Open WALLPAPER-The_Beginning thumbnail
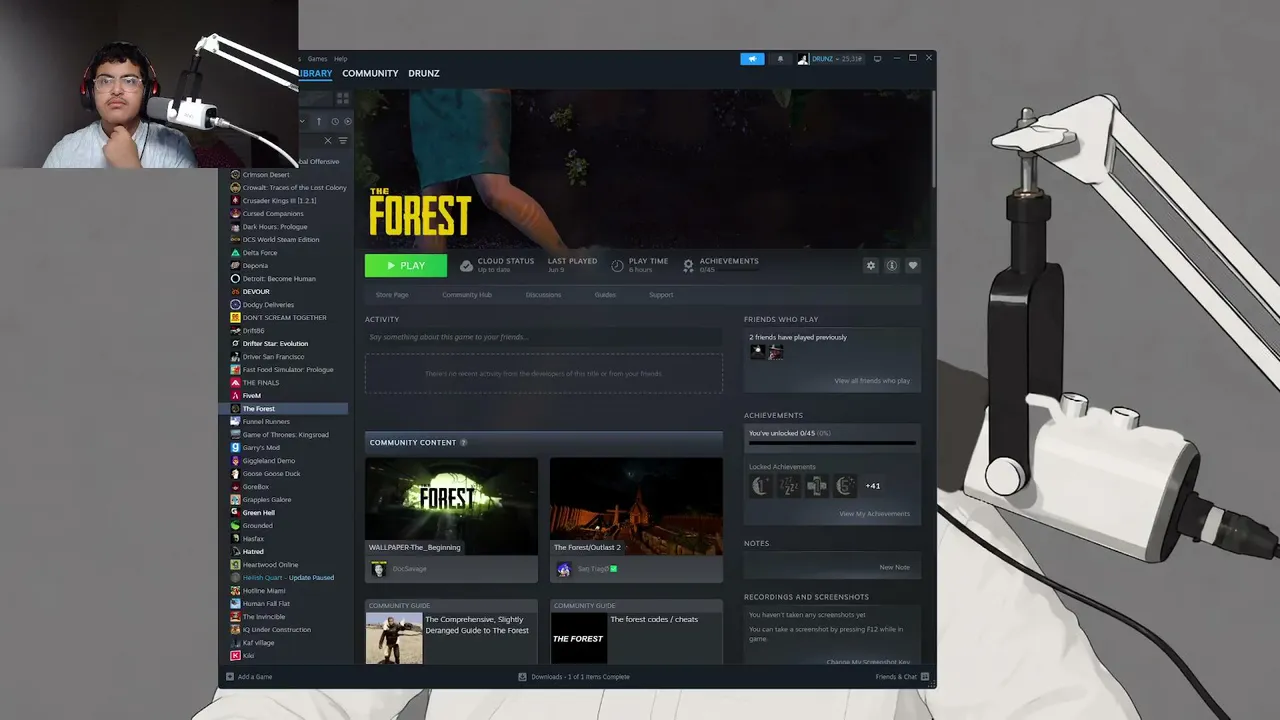The image size is (1280, 720). [x=451, y=507]
